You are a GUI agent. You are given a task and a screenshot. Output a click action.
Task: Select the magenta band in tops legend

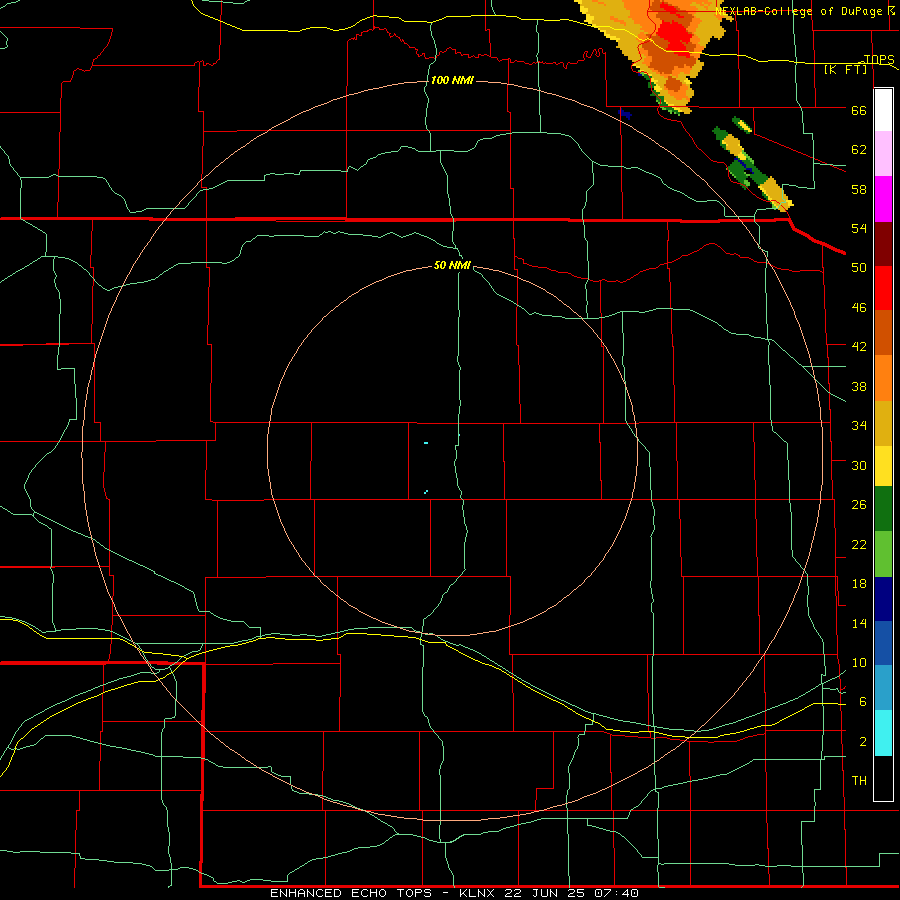click(x=883, y=199)
